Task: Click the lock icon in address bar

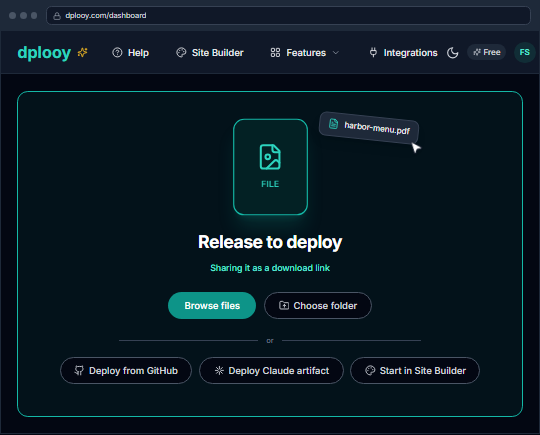Action: point(57,16)
